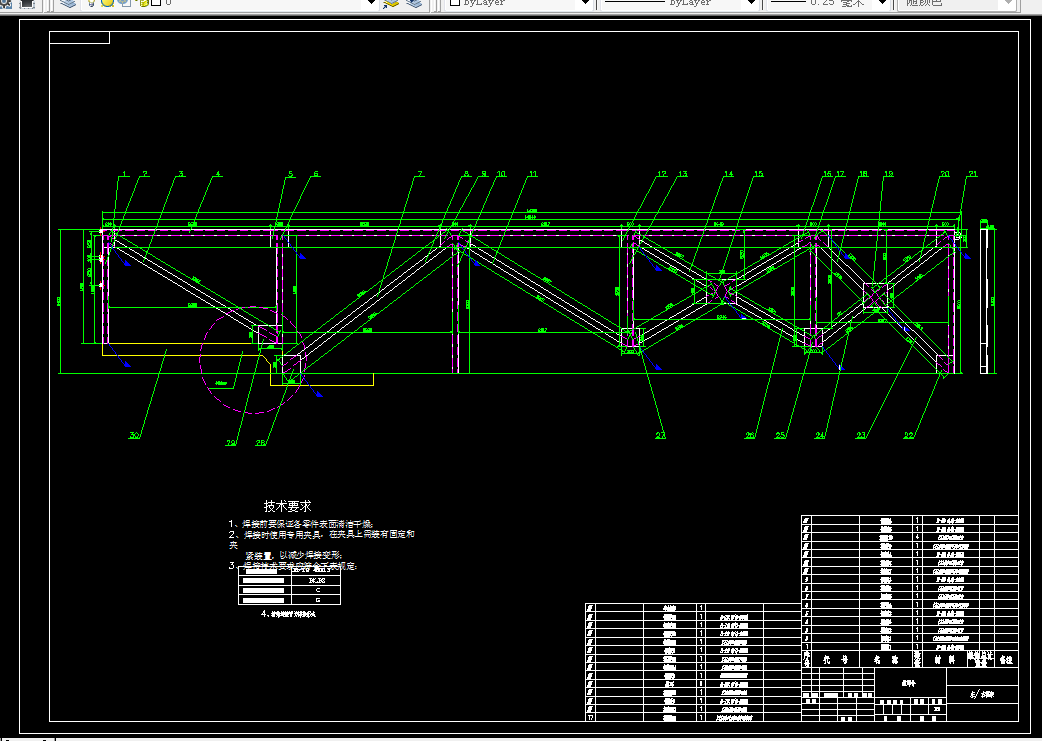Click balloon number 1 label
The image size is (1042, 741).
pos(124,174)
